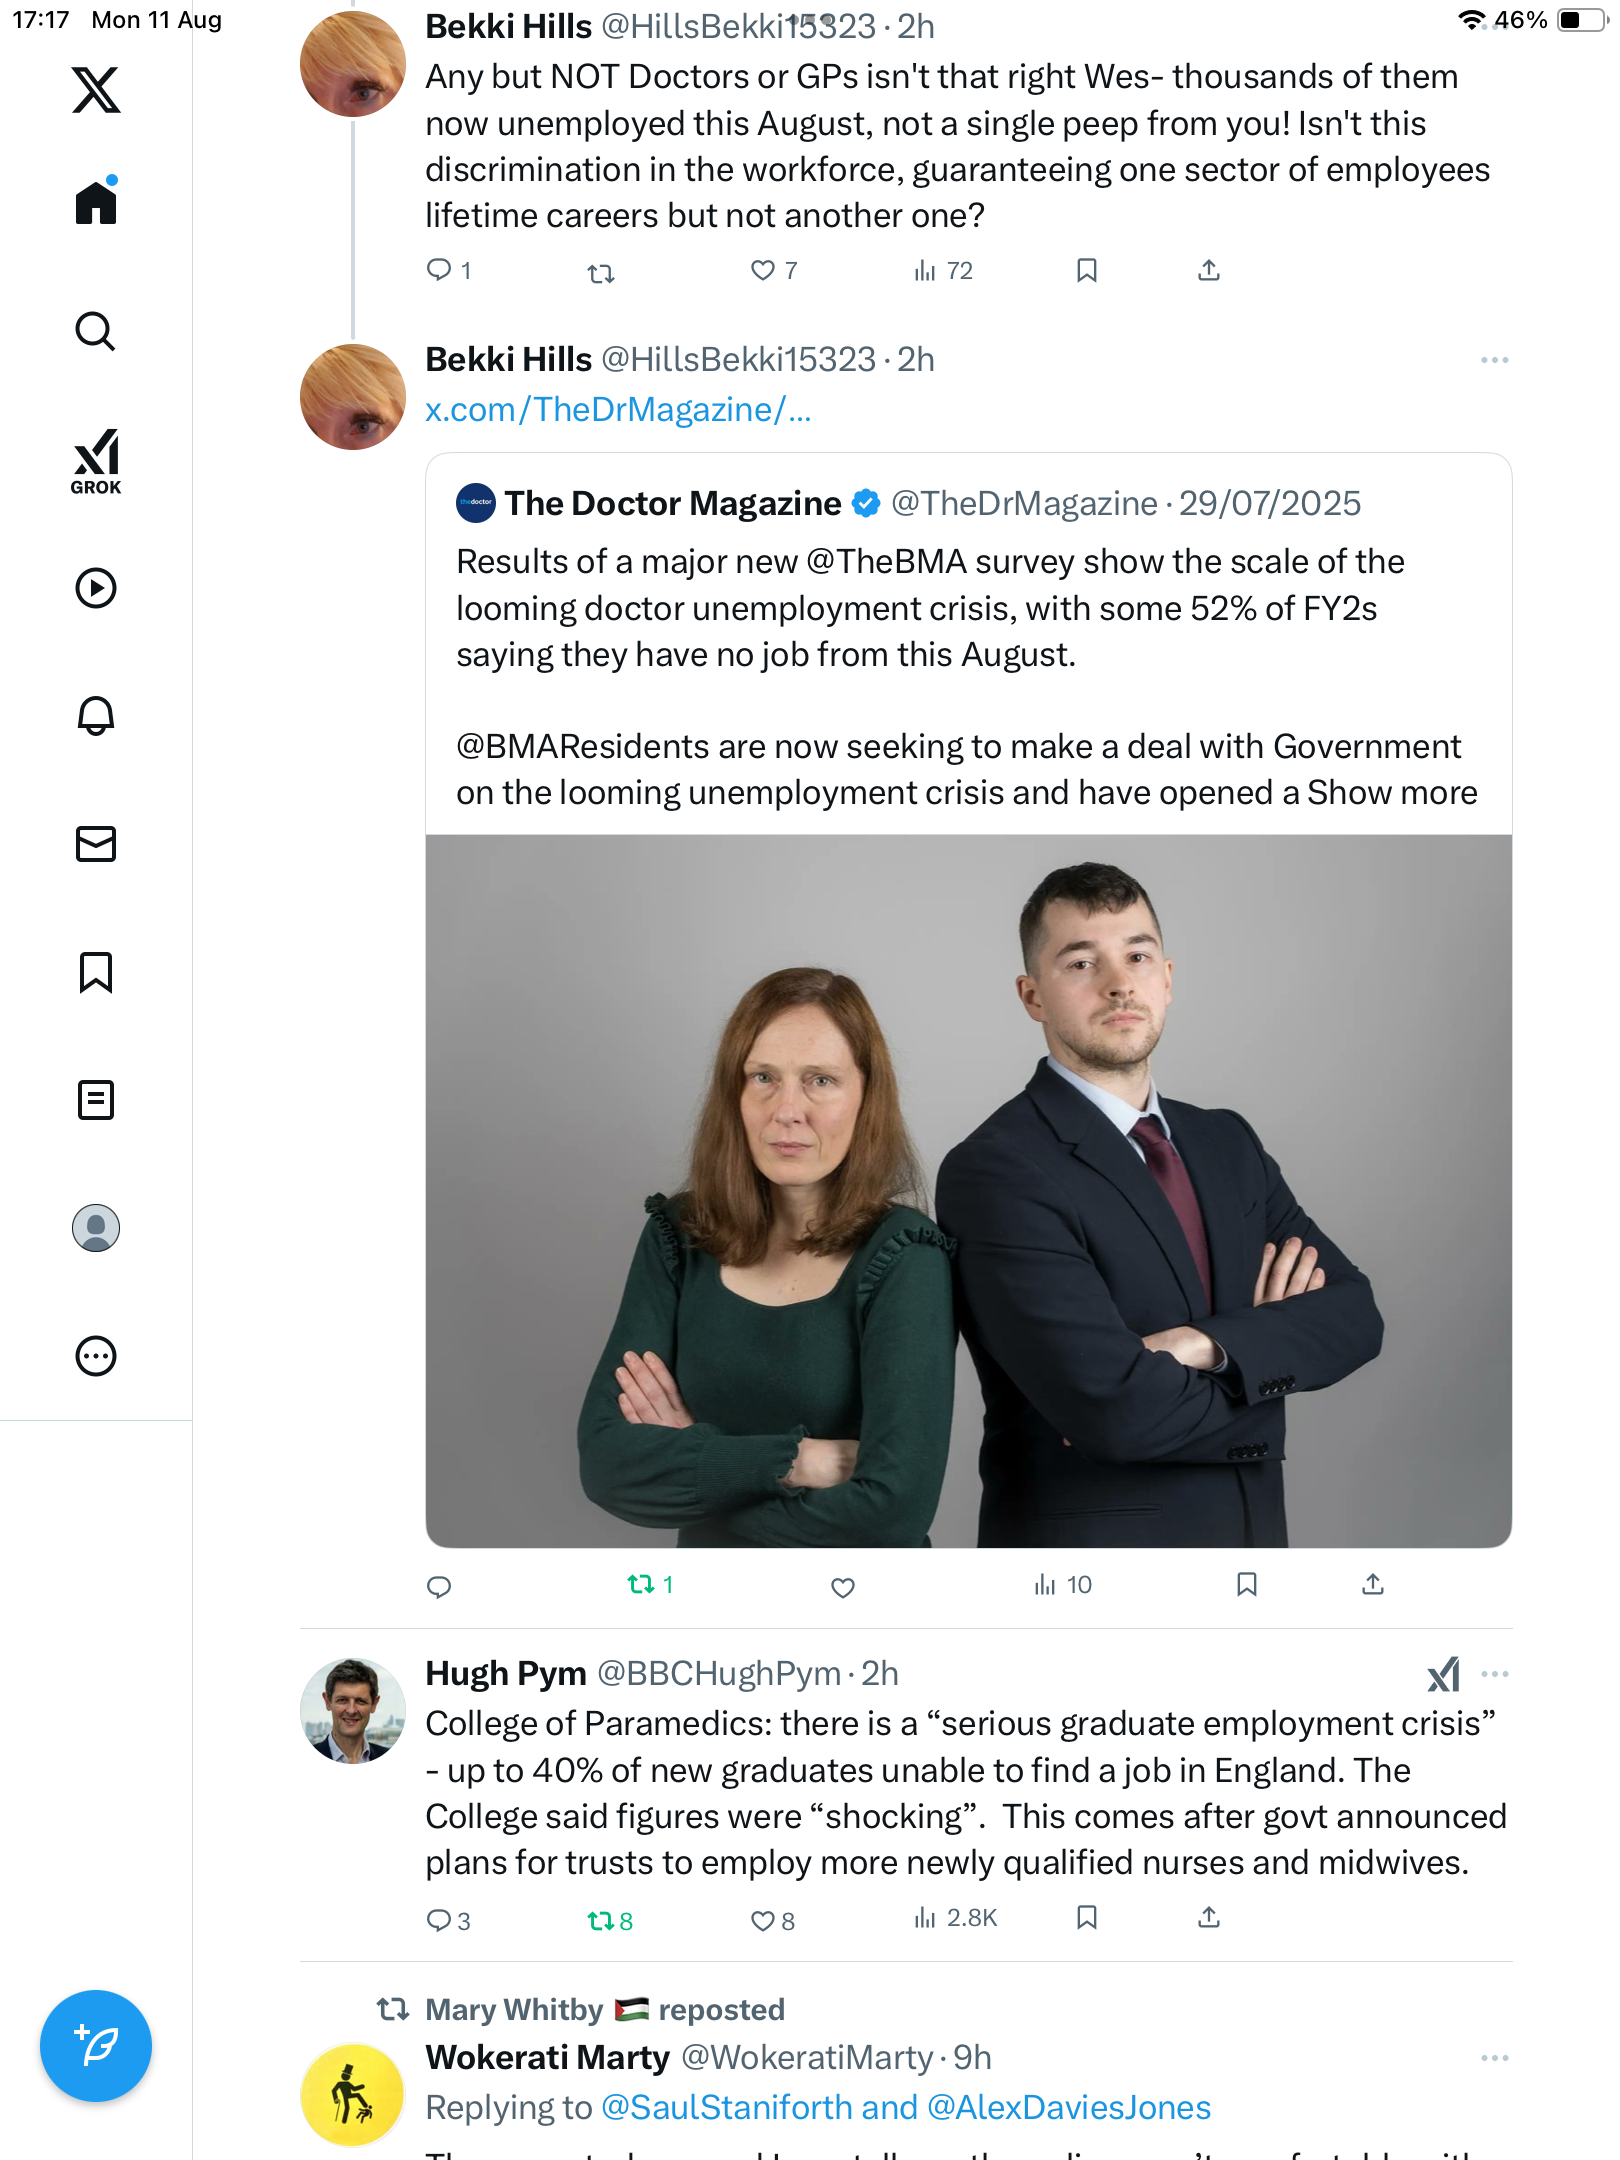Screen dimensions: 1620x2160
Task: Undo repost on Hugh Pym's post
Action: click(x=601, y=1920)
